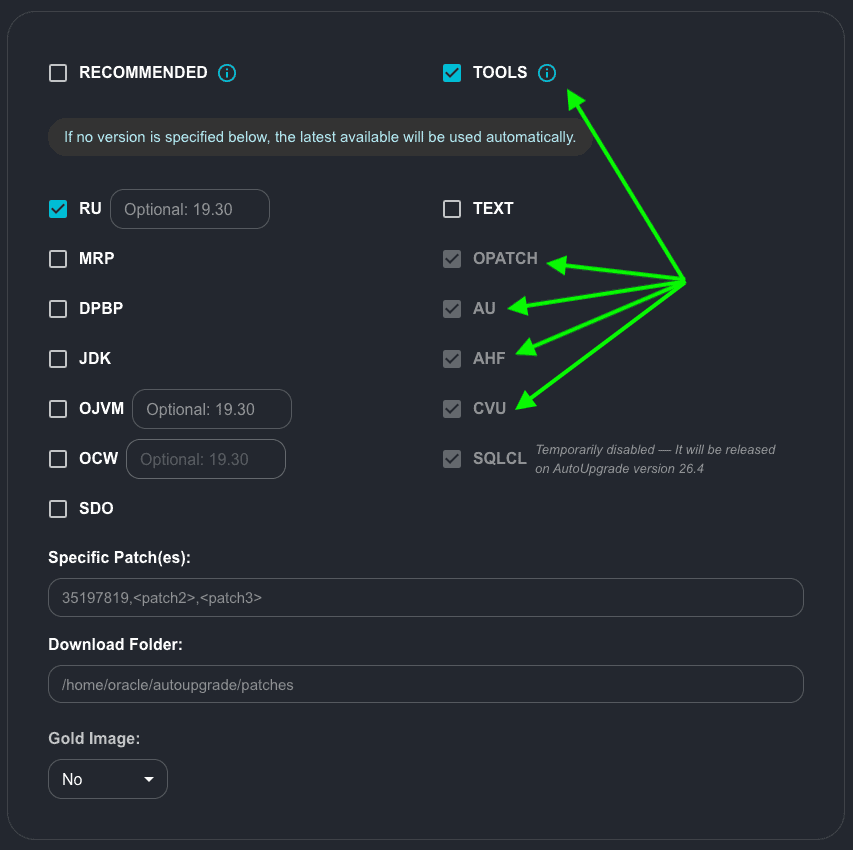Enable the DPBP checkbox
Image resolution: width=853 pixels, height=850 pixels.
click(58, 309)
